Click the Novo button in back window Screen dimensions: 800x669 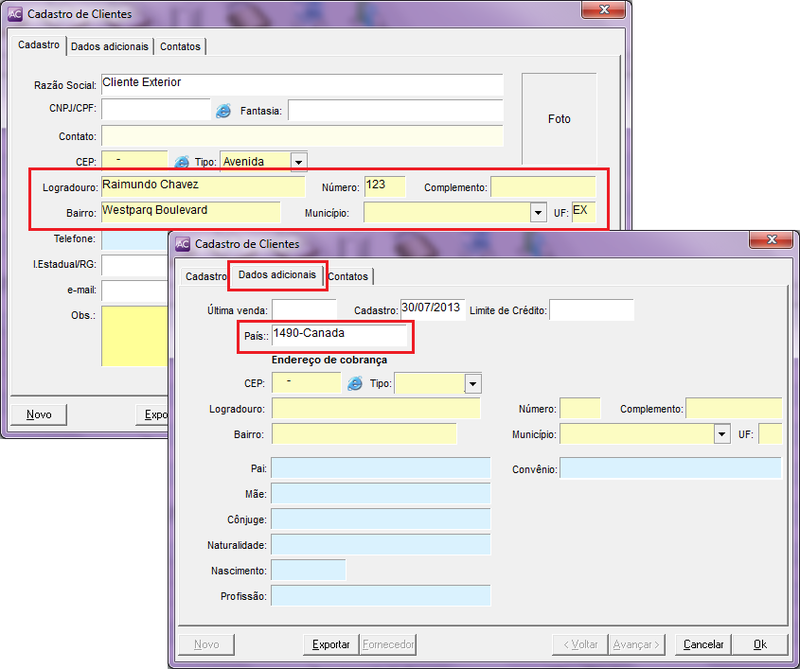[x=38, y=414]
